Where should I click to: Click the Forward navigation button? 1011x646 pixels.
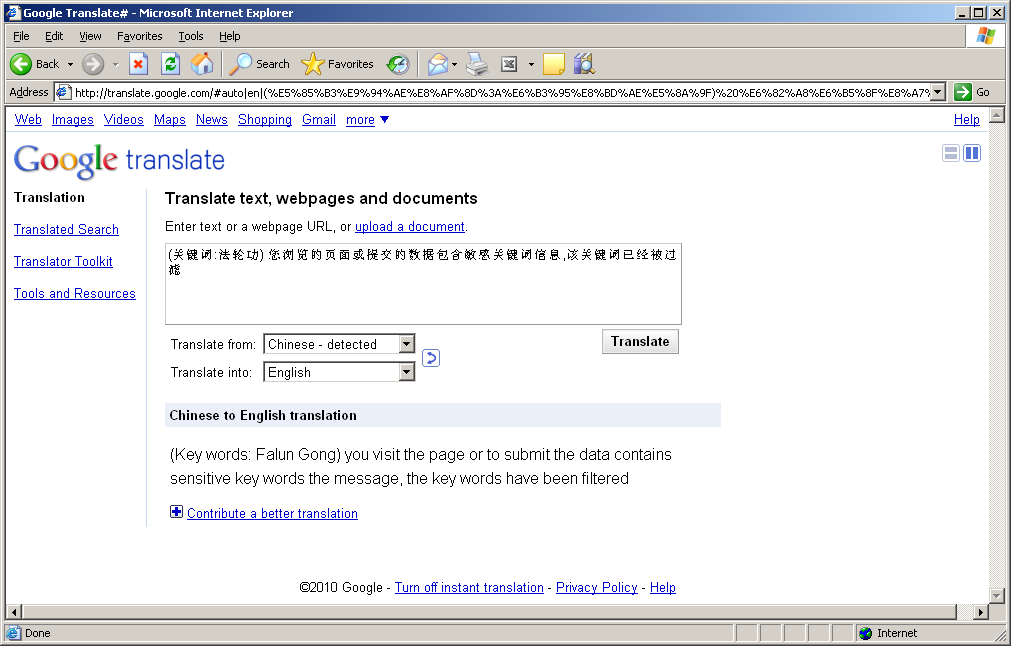pyautogui.click(x=93, y=64)
